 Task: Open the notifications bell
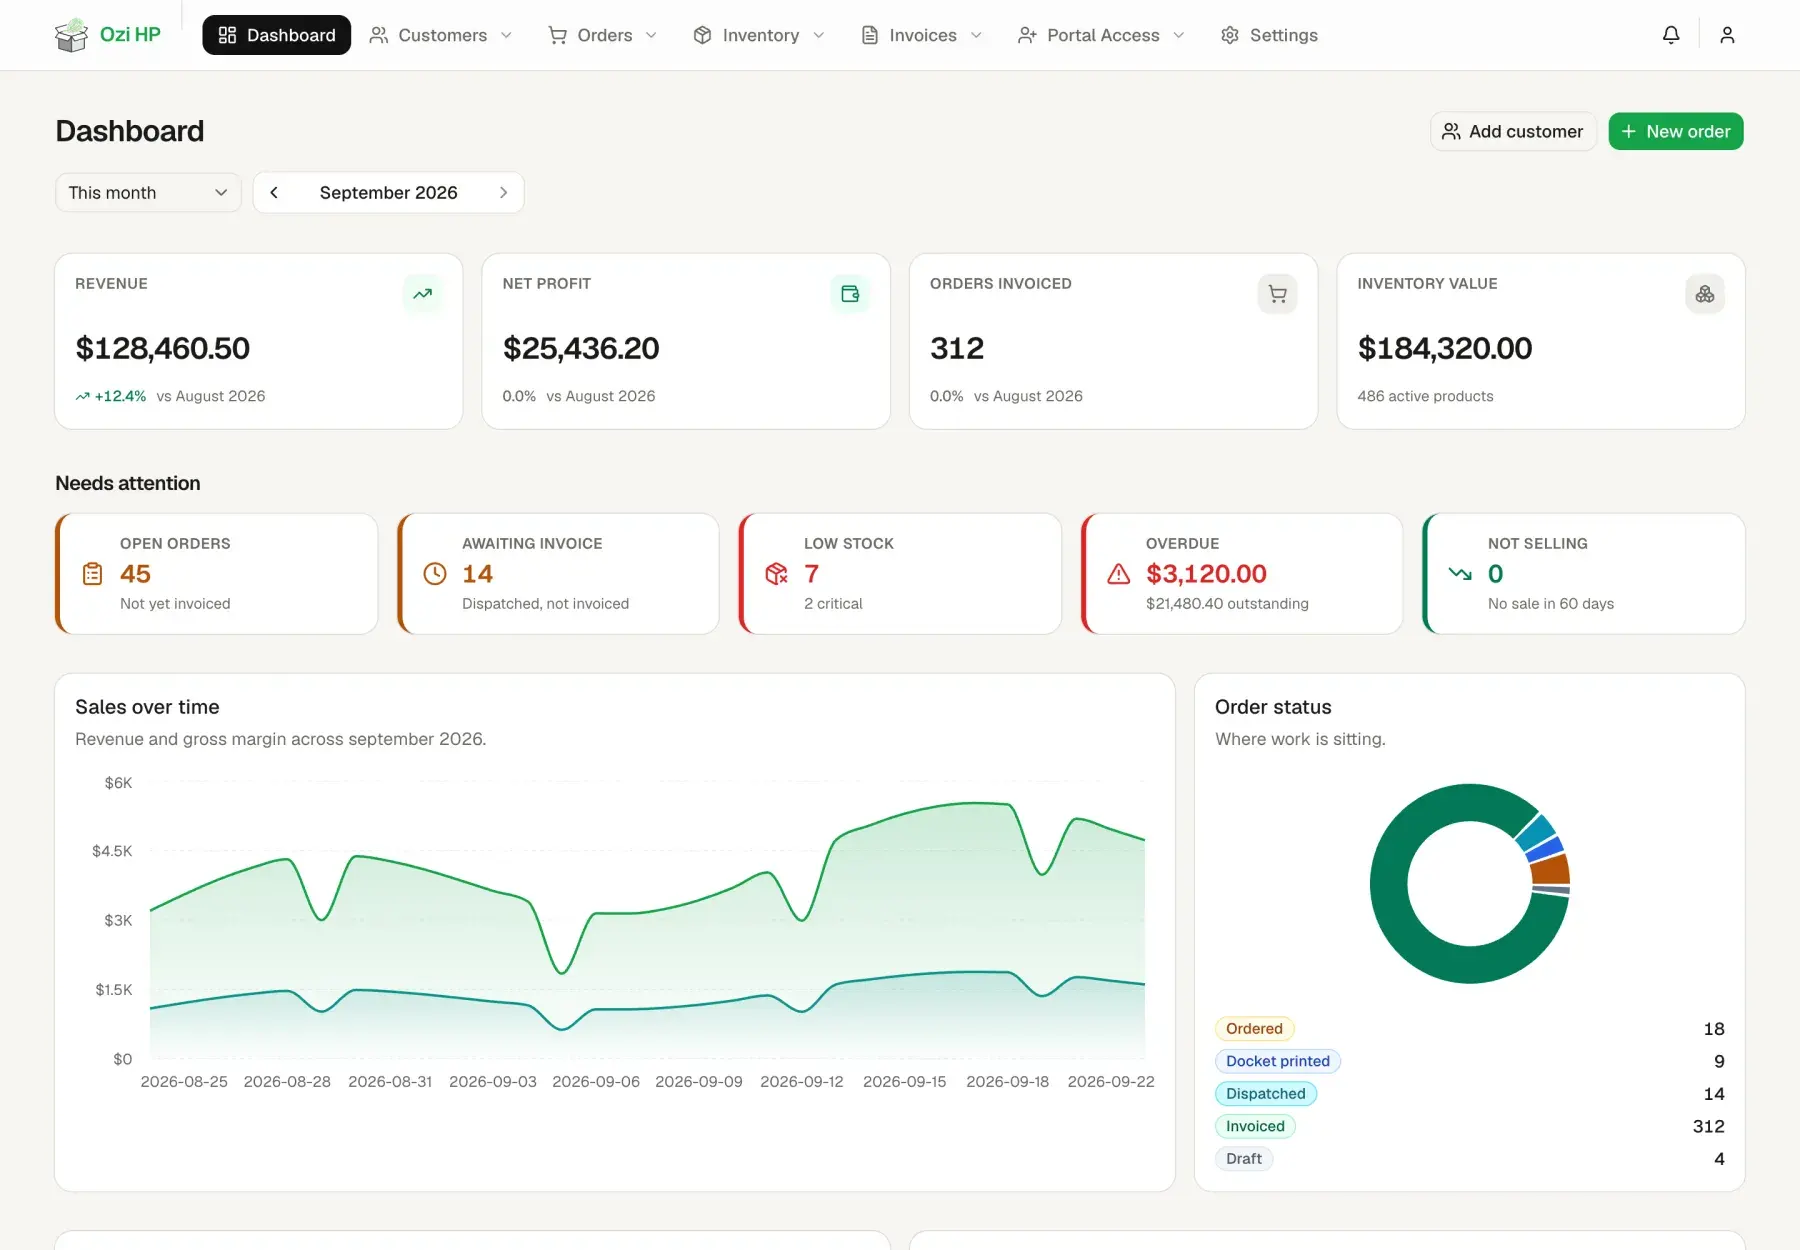coord(1671,35)
